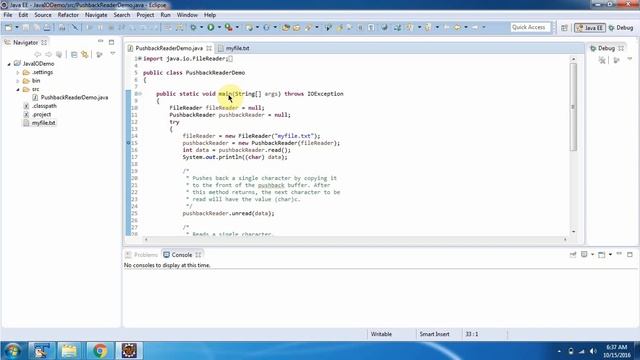Minimize the Navigator panel
Screen dimensions: 640x360
click(x=100, y=42)
